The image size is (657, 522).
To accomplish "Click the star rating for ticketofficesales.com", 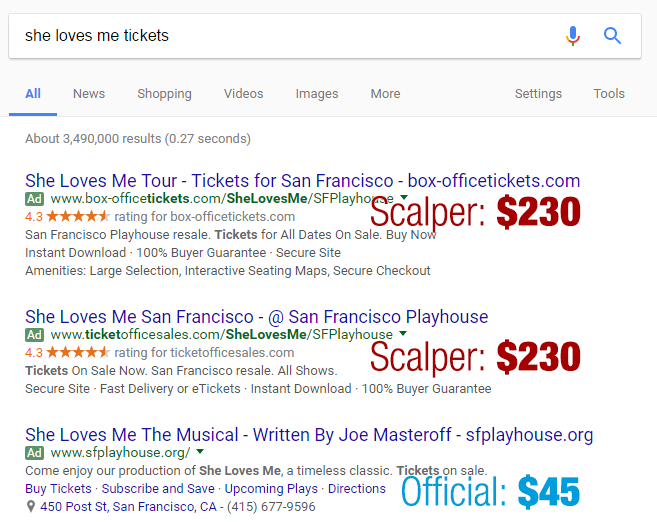I will coord(78,352).
